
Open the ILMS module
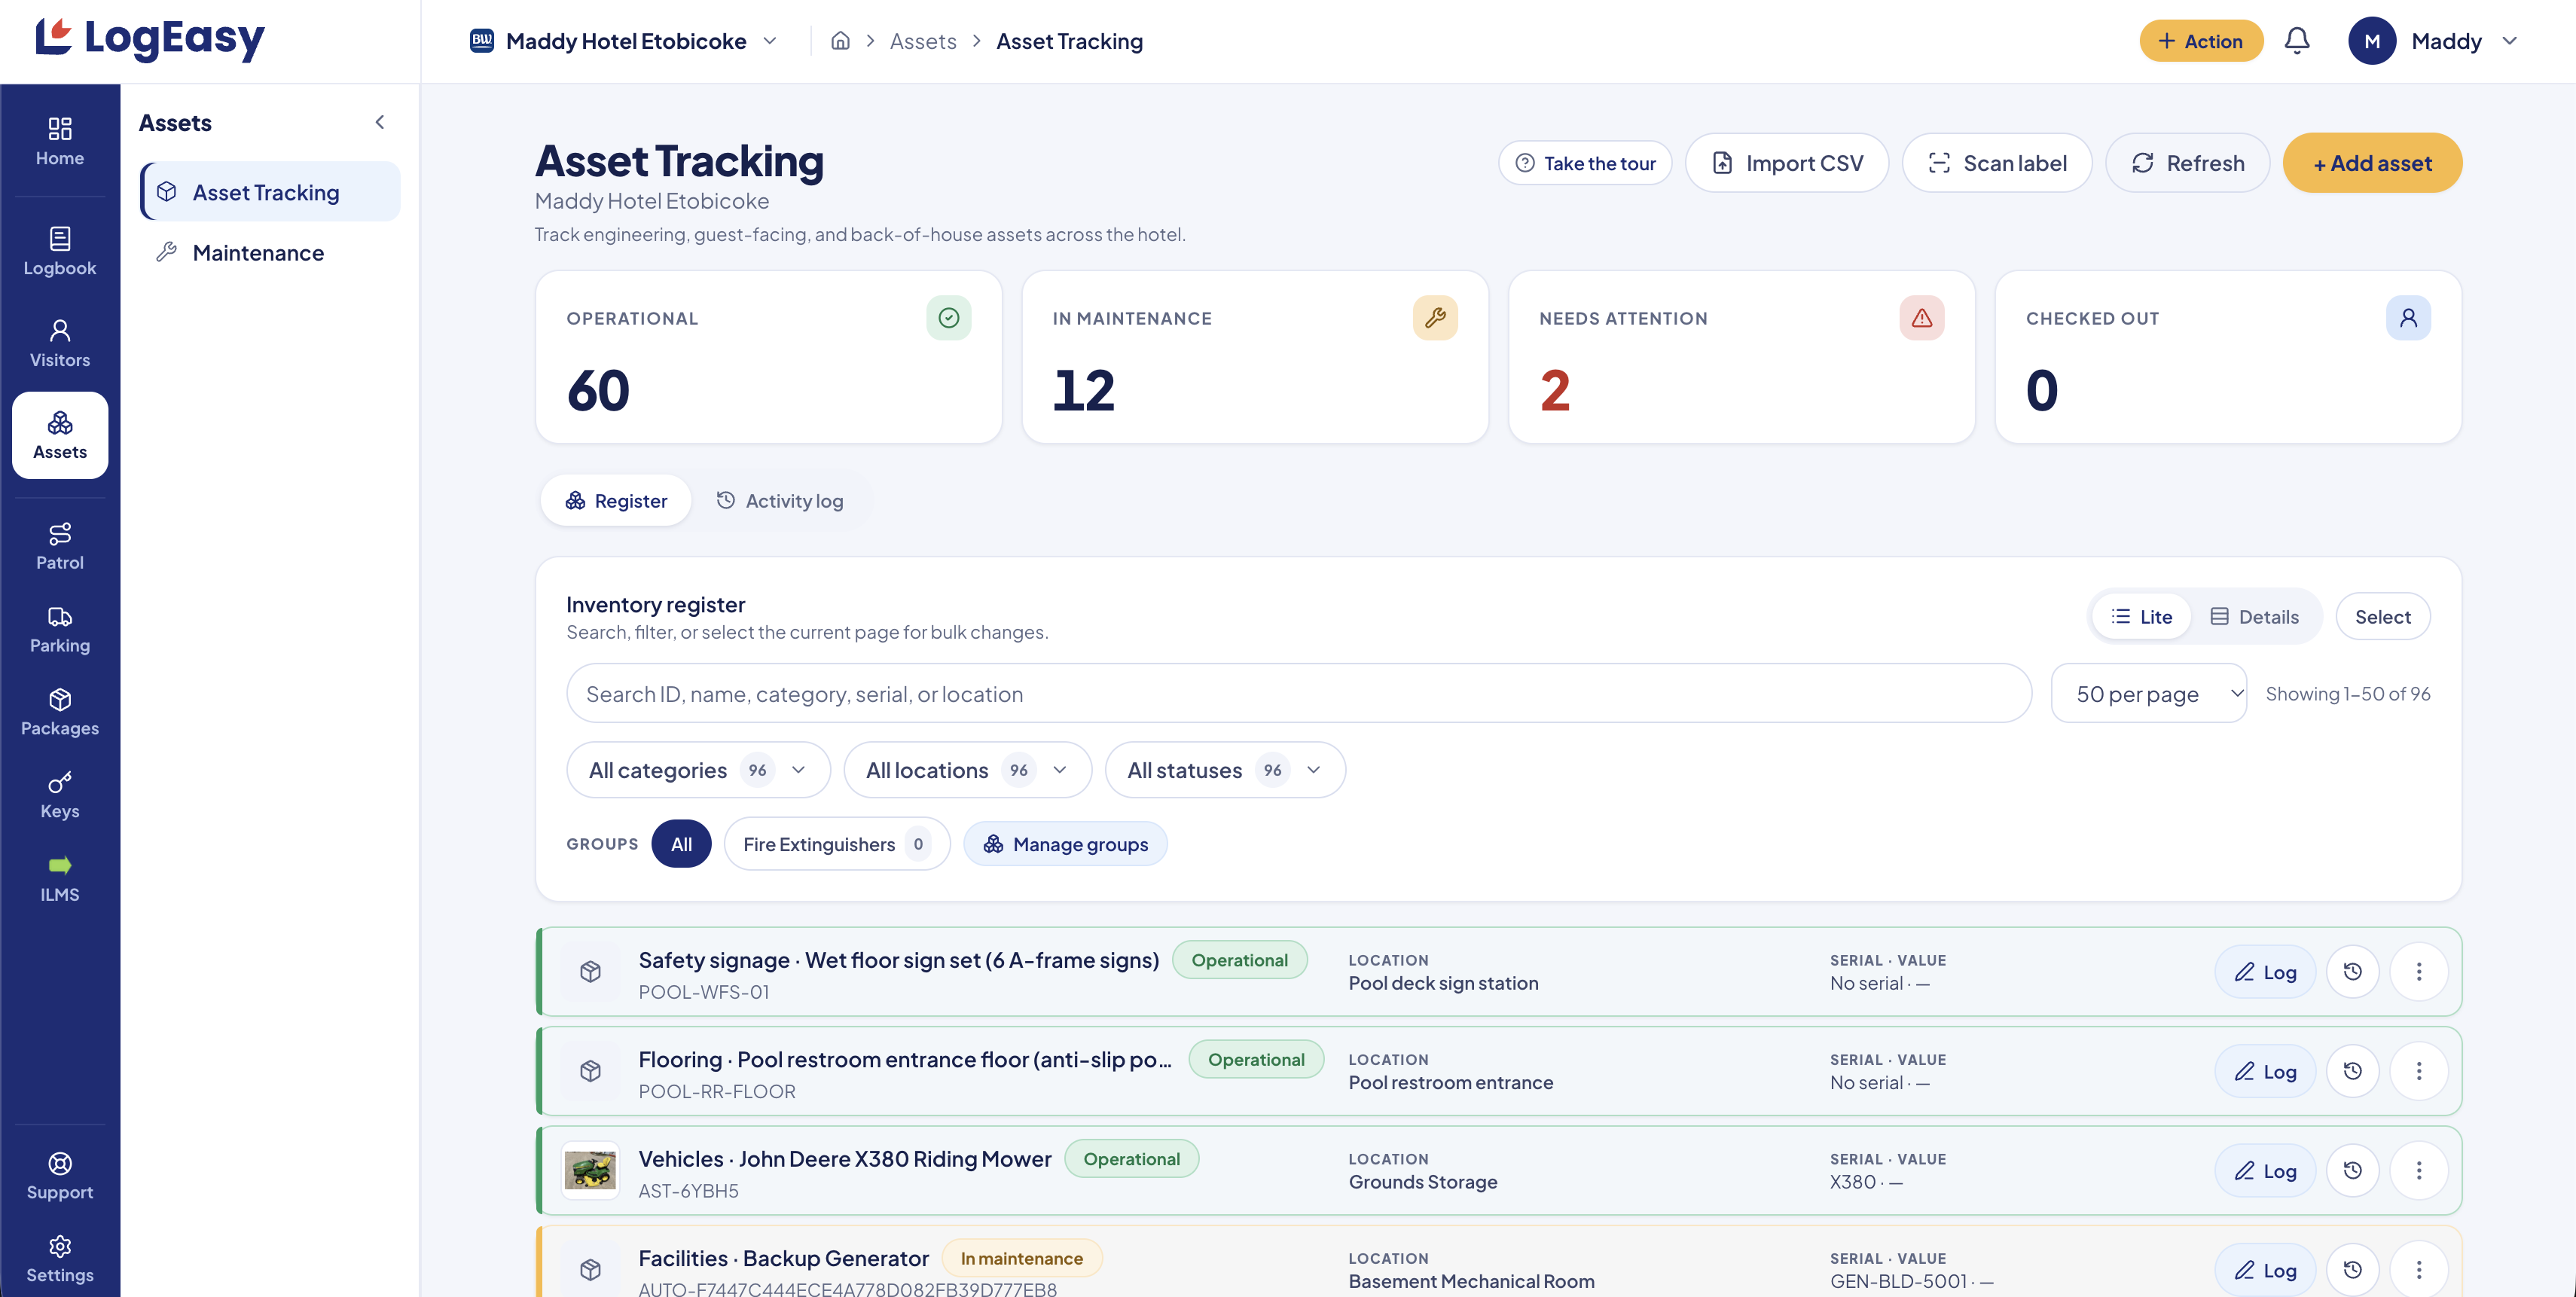[x=60, y=878]
